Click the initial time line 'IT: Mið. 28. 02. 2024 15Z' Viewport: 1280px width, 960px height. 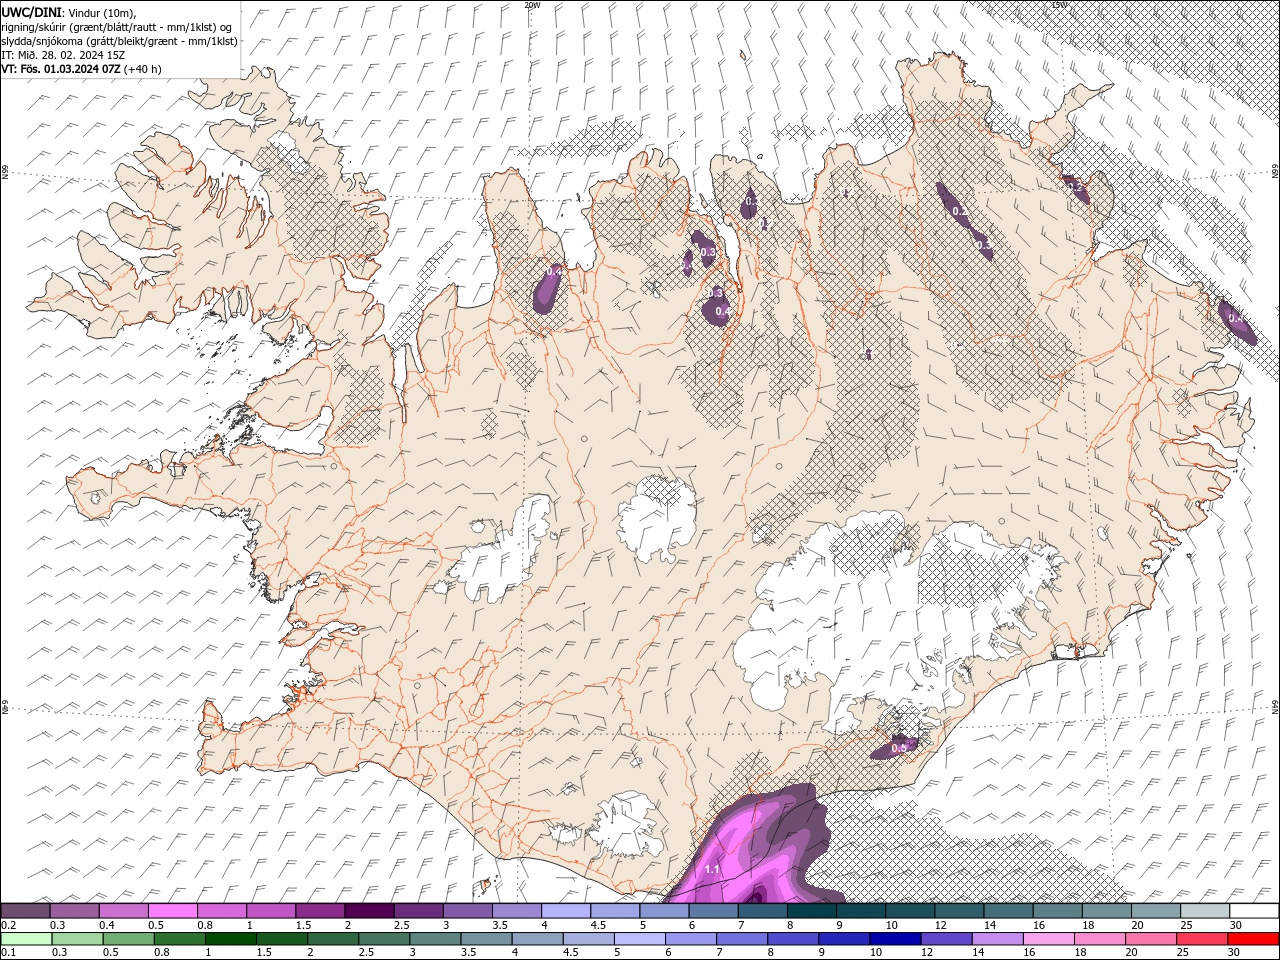[62, 55]
